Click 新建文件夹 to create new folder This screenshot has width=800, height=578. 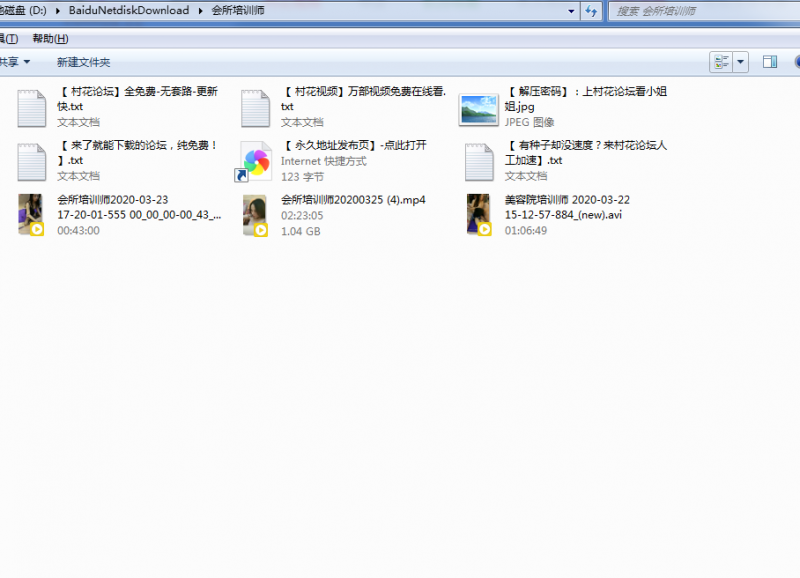[x=83, y=62]
